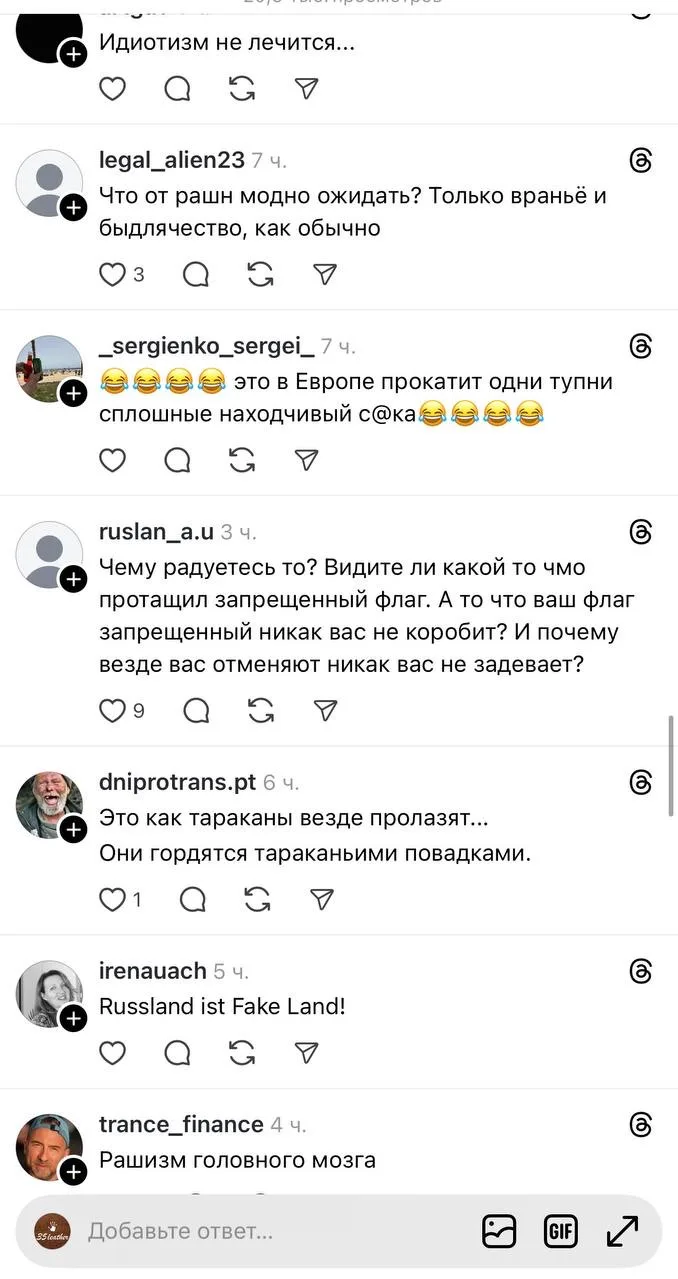
Task: Follow legal_alien23 via plus badge on avatar
Action: point(73,208)
